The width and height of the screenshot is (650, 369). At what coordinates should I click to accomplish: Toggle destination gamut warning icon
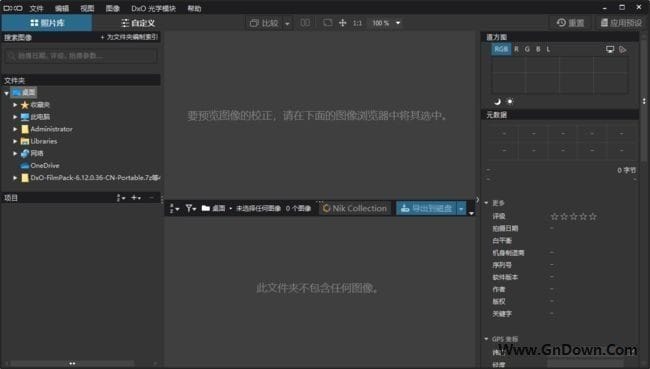pos(623,49)
